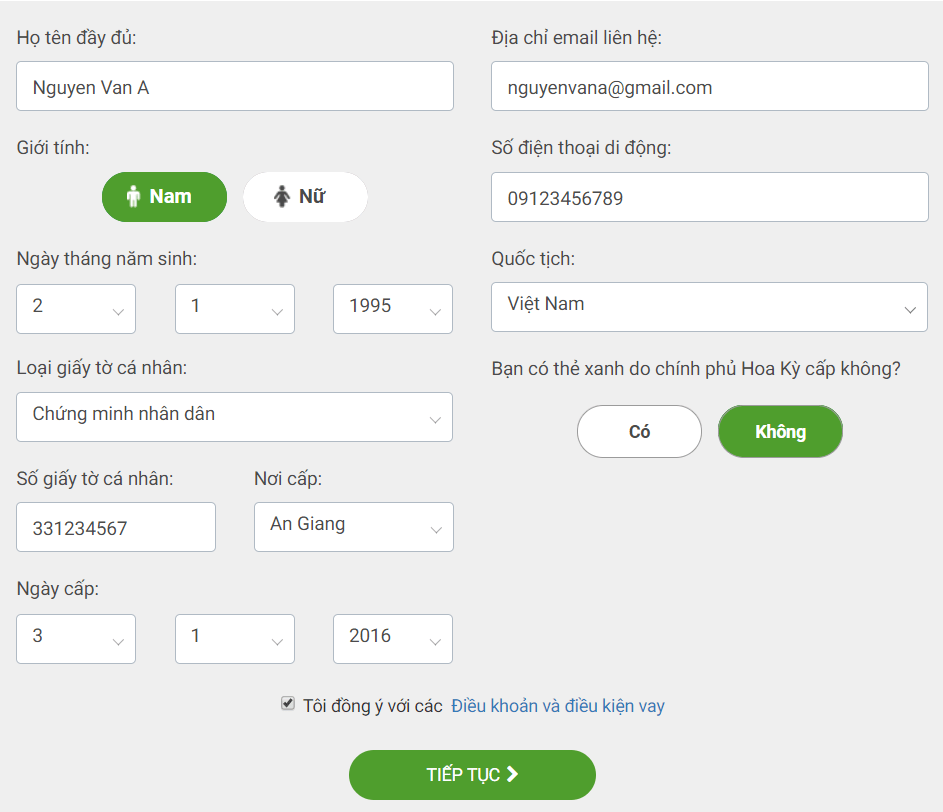The image size is (943, 812).
Task: Expand the Quốc tịch nationality dropdown
Action: 709,307
